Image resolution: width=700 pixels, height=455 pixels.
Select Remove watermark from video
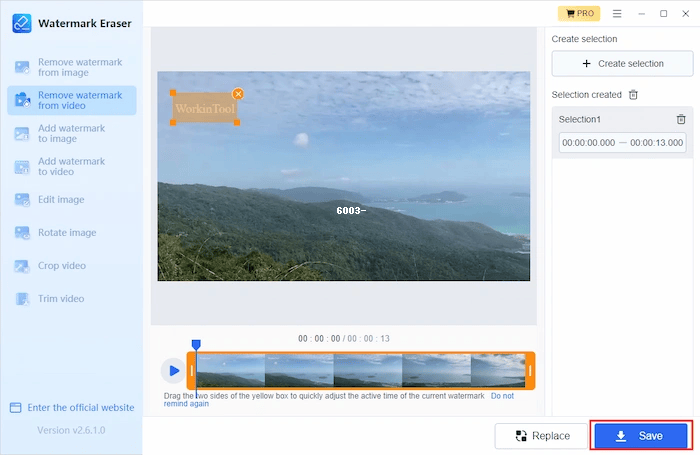[71, 100]
